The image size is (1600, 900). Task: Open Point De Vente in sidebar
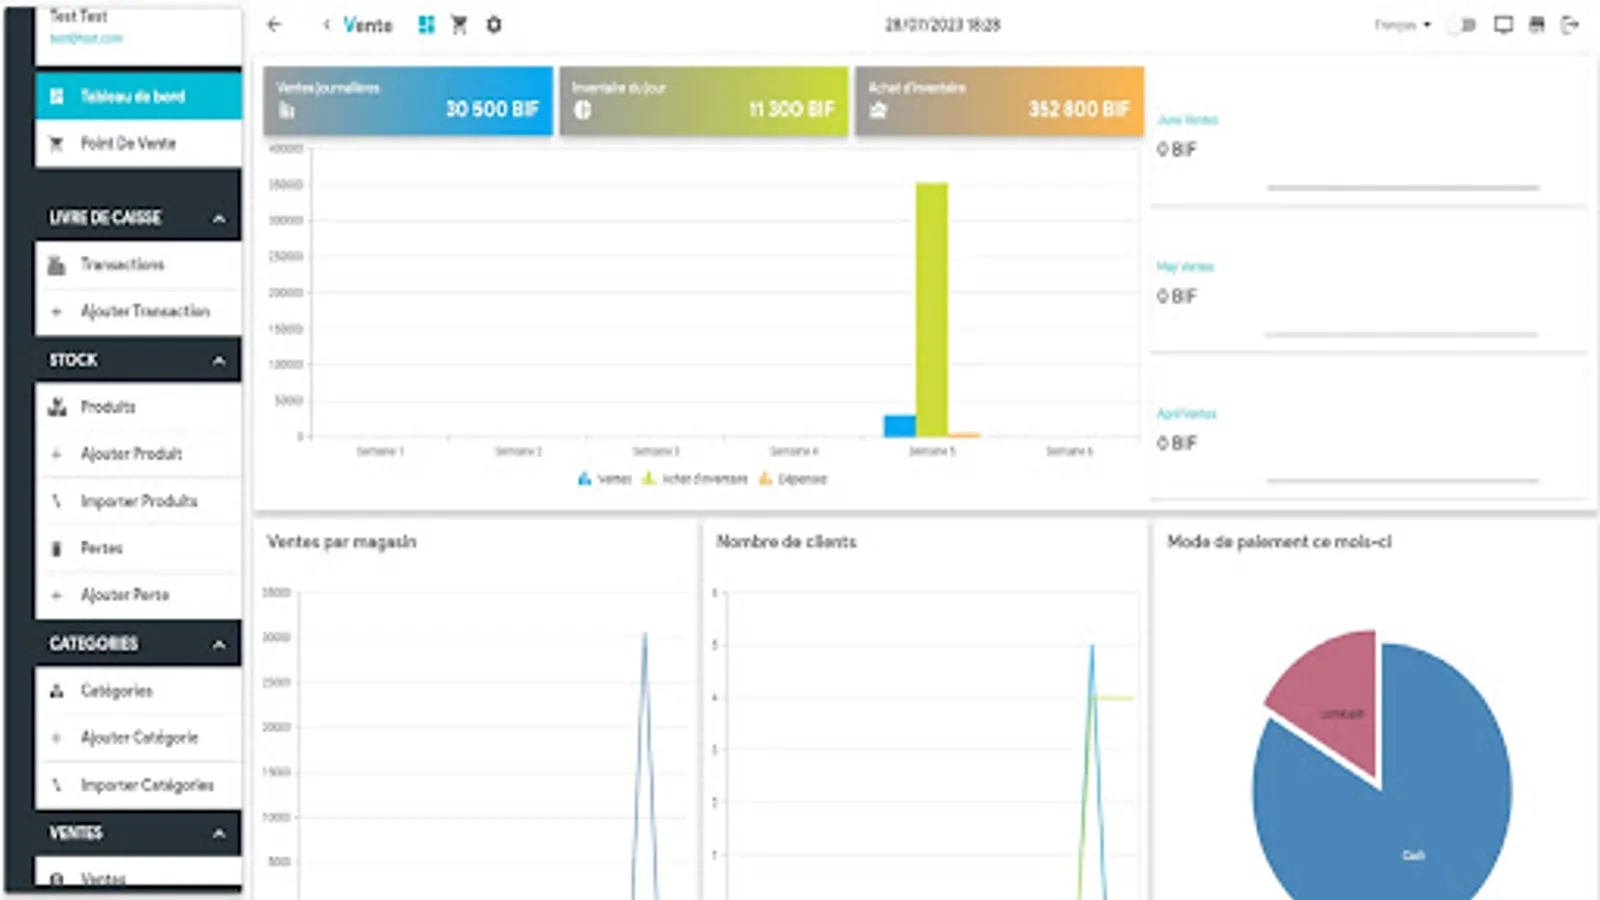point(138,143)
